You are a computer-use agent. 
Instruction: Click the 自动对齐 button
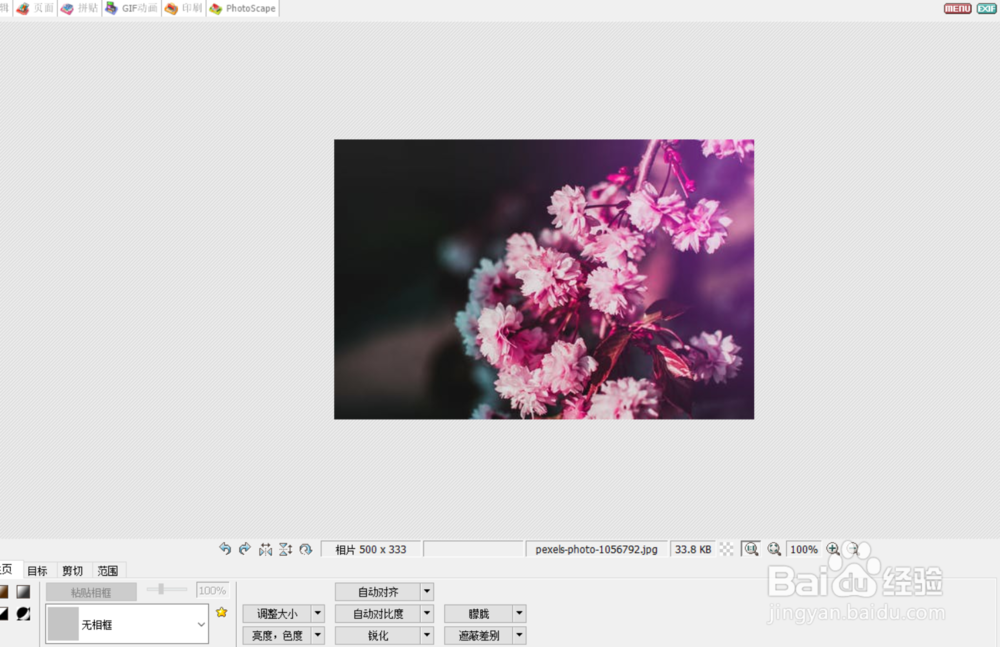coord(378,592)
